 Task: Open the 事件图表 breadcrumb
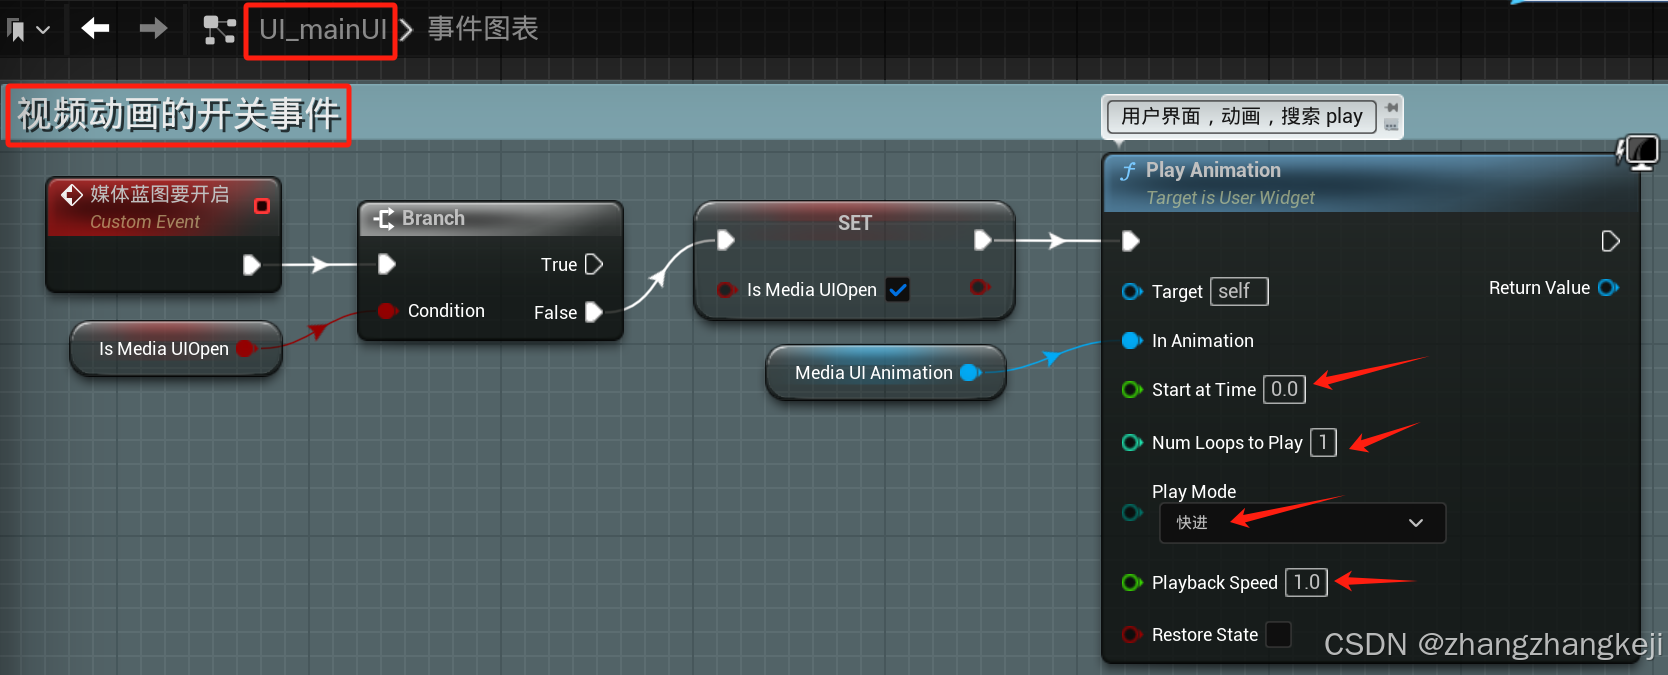click(x=483, y=29)
